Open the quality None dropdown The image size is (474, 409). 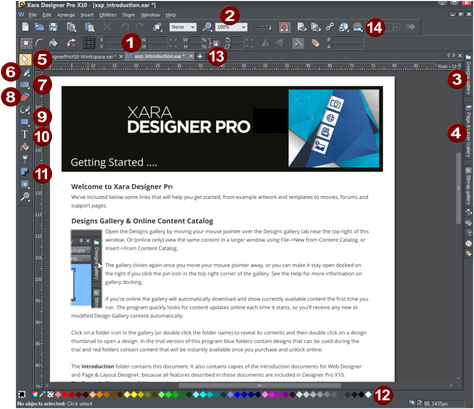point(183,27)
